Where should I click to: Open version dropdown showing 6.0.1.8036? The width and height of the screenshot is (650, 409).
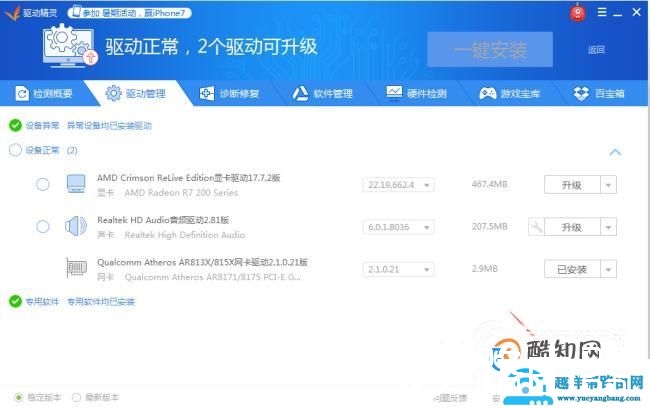tap(398, 227)
